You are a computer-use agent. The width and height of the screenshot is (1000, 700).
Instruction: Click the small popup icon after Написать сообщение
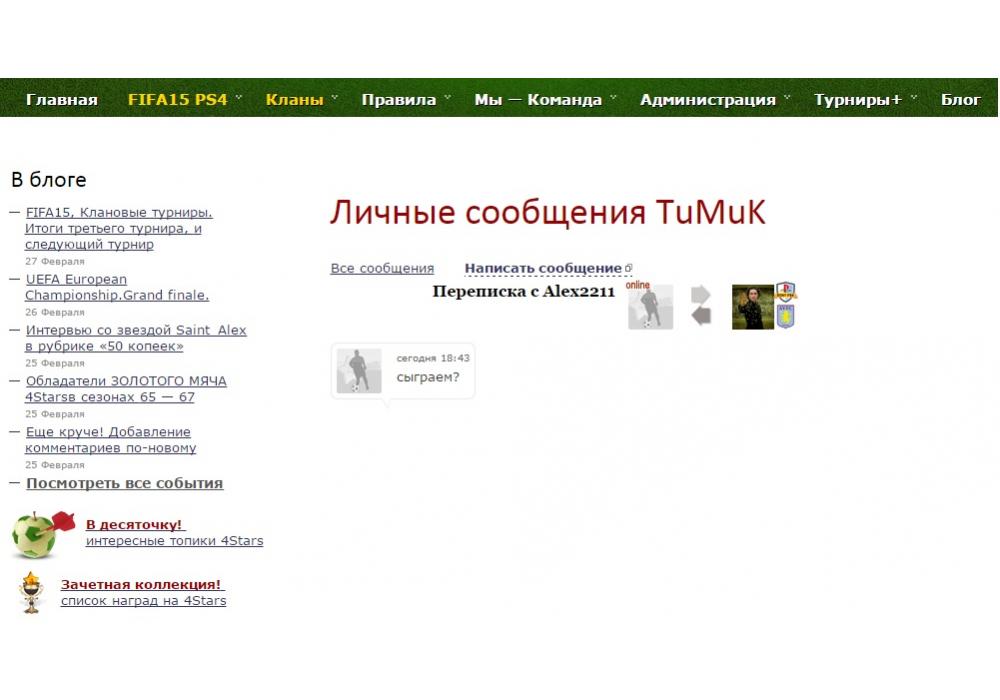(628, 268)
